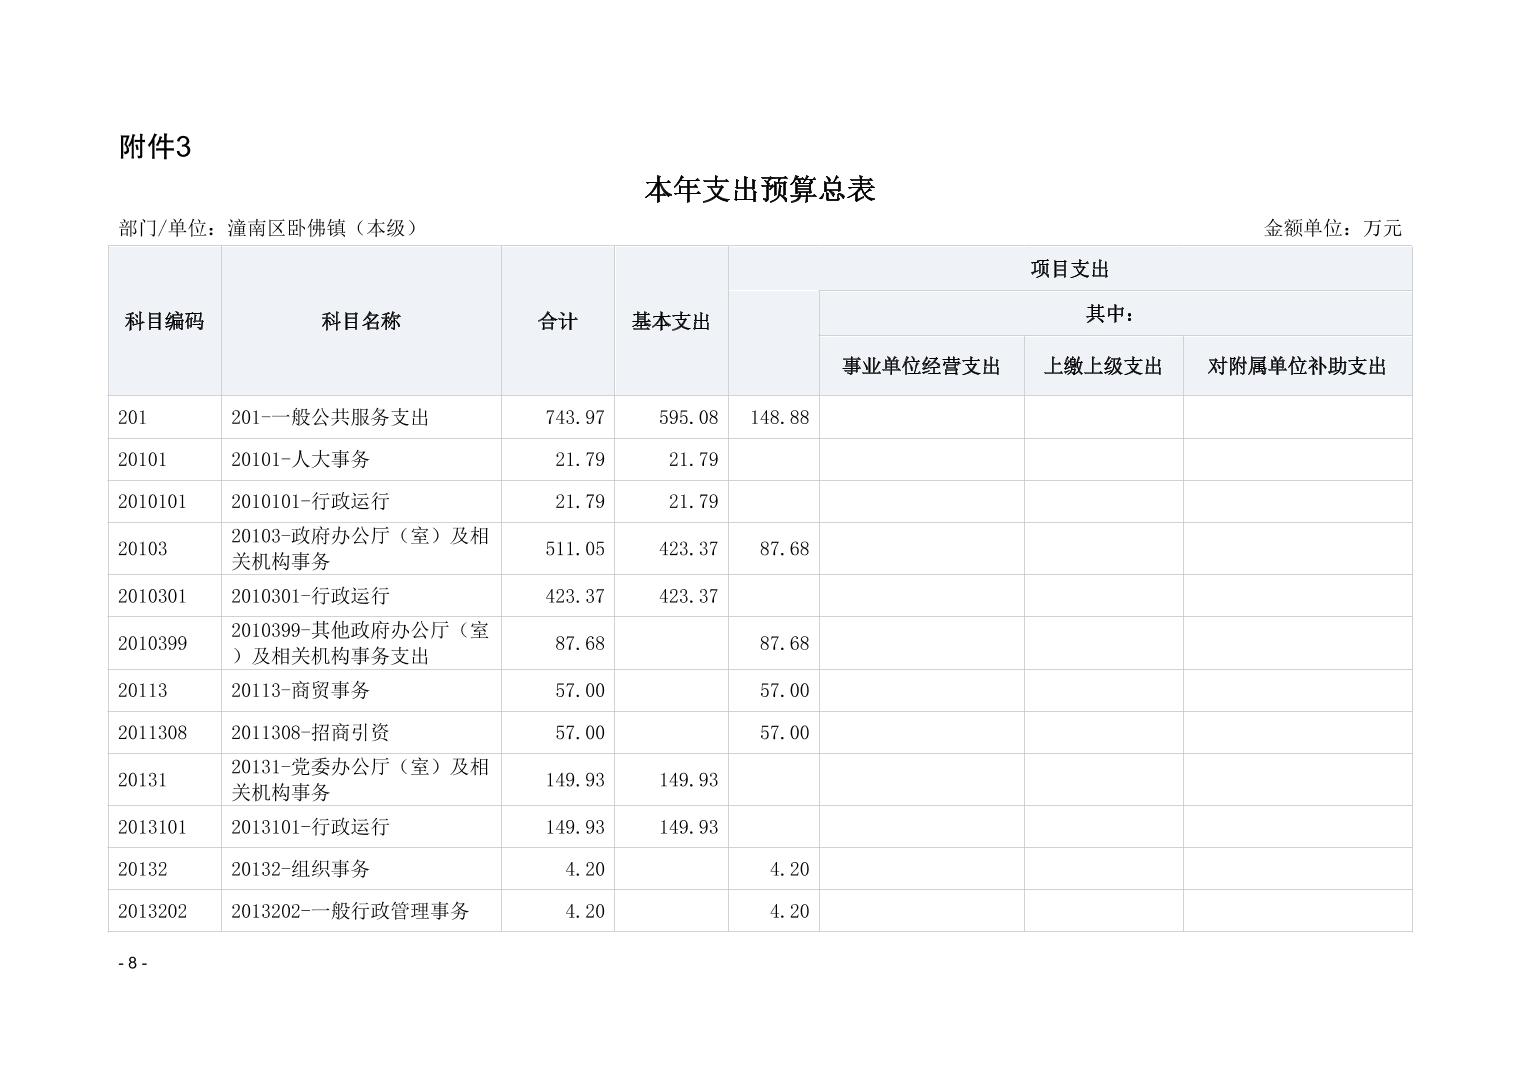Click the 事业单位经营支出 column header

tap(922, 366)
